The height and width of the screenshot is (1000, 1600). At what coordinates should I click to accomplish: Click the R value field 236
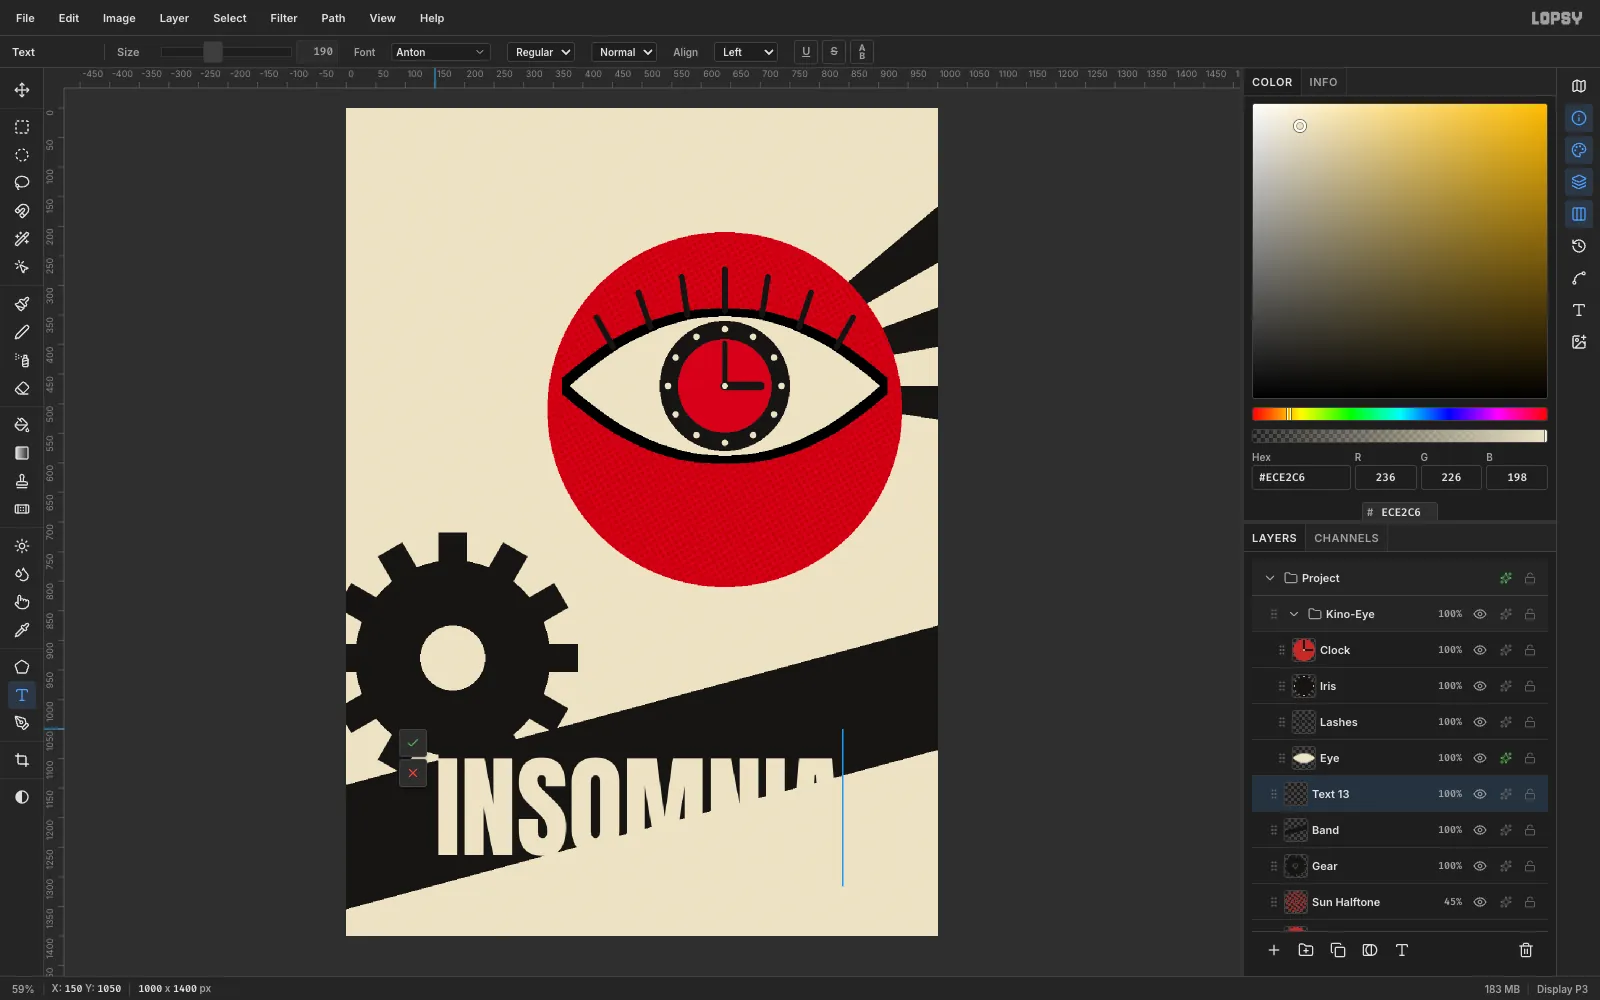(1385, 478)
